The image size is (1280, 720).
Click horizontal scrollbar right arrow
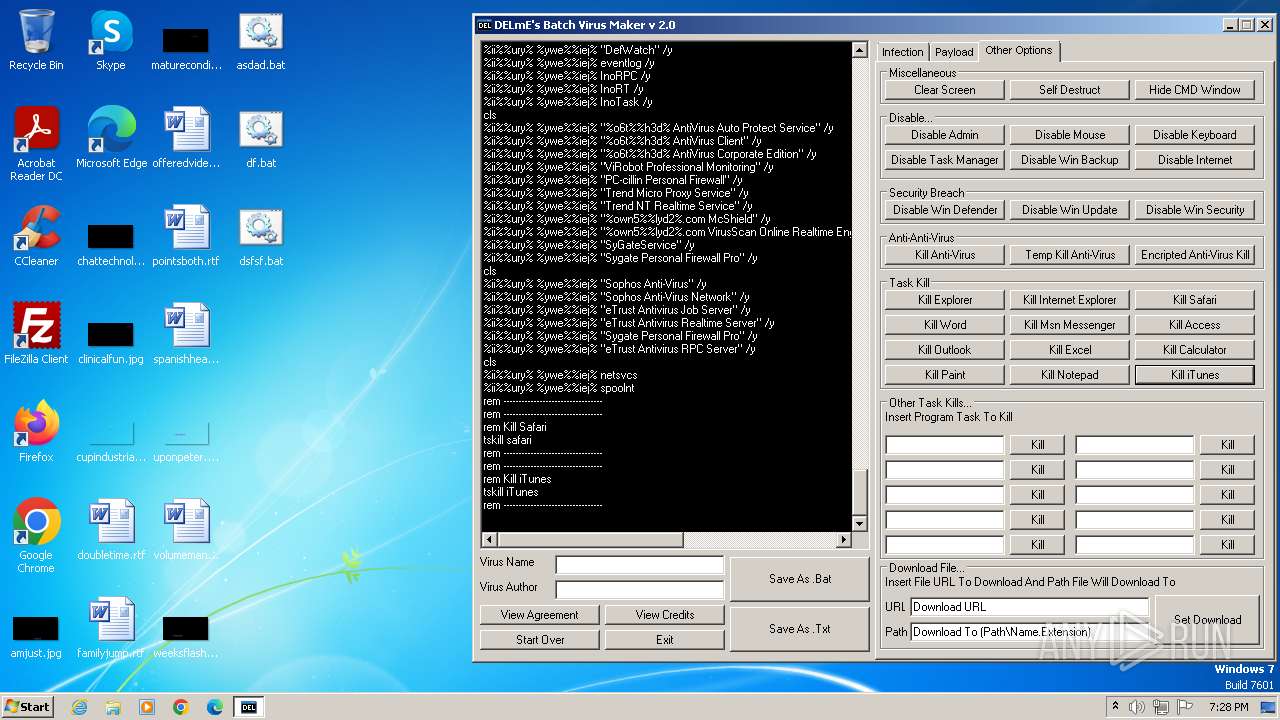844,540
